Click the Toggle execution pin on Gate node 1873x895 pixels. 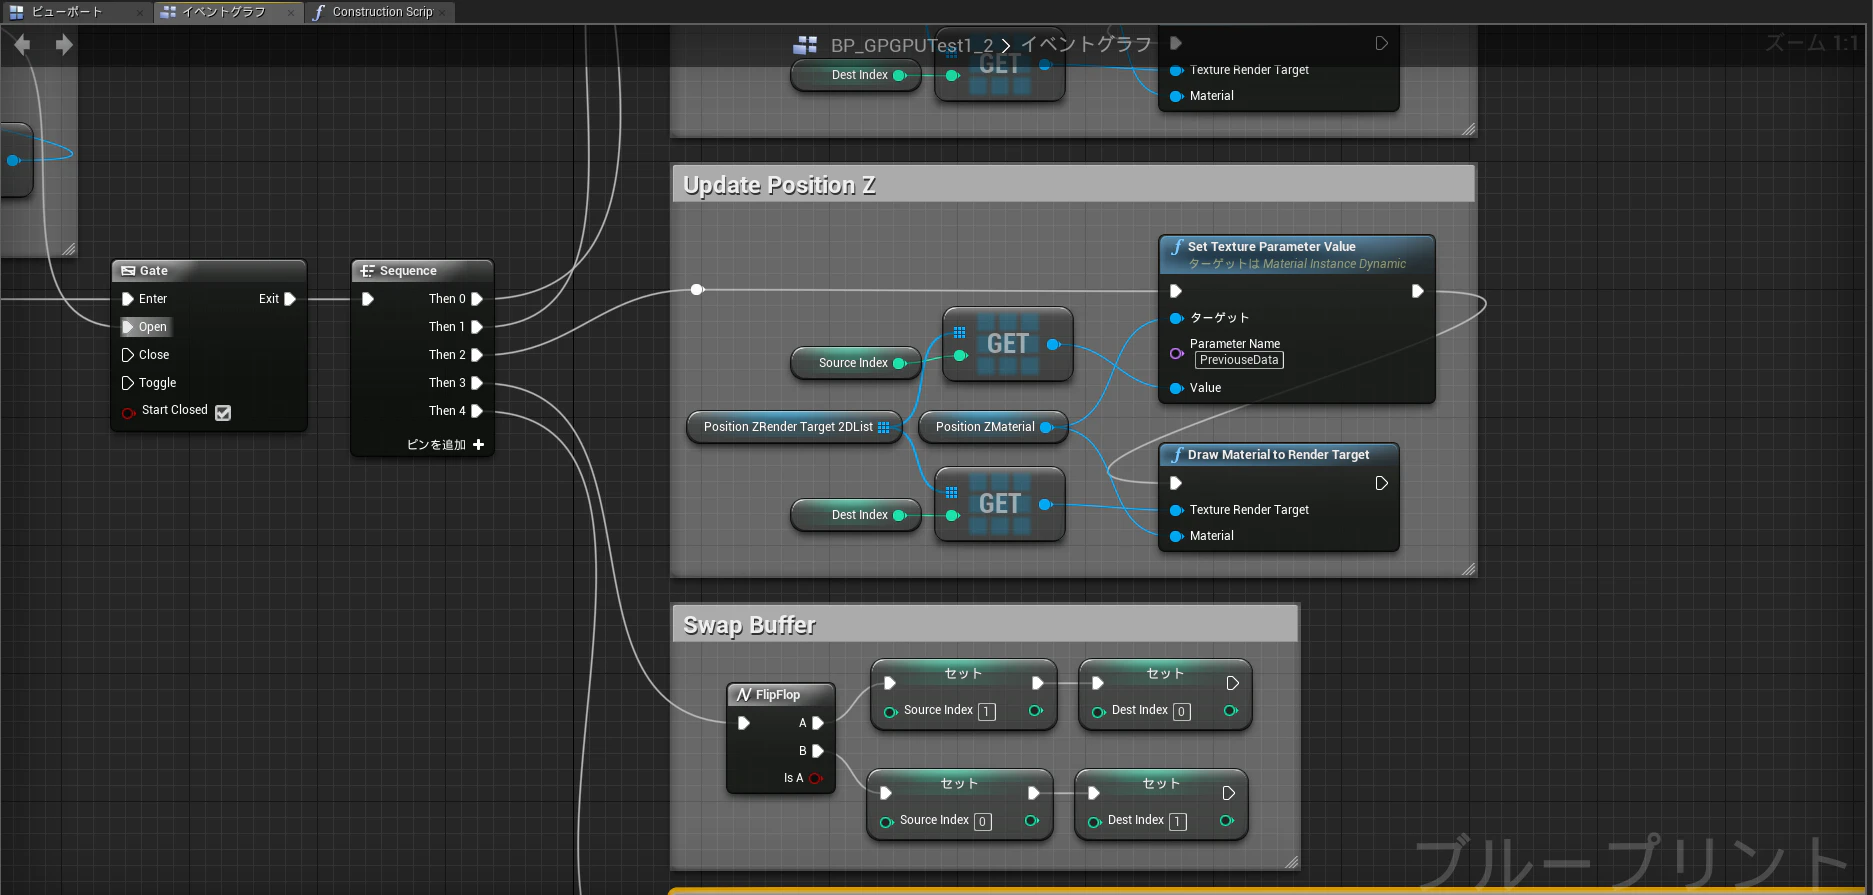127,383
